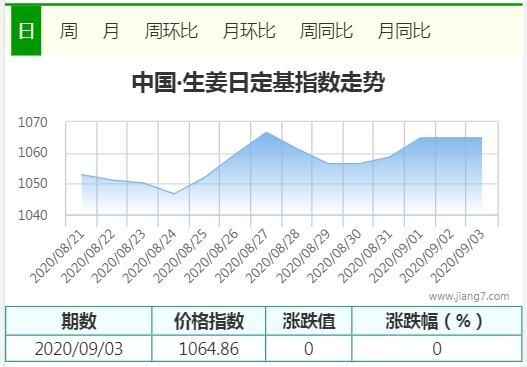527x367 pixels.
Task: Click the 2020/08/23 x-axis date label
Action: click(x=119, y=256)
